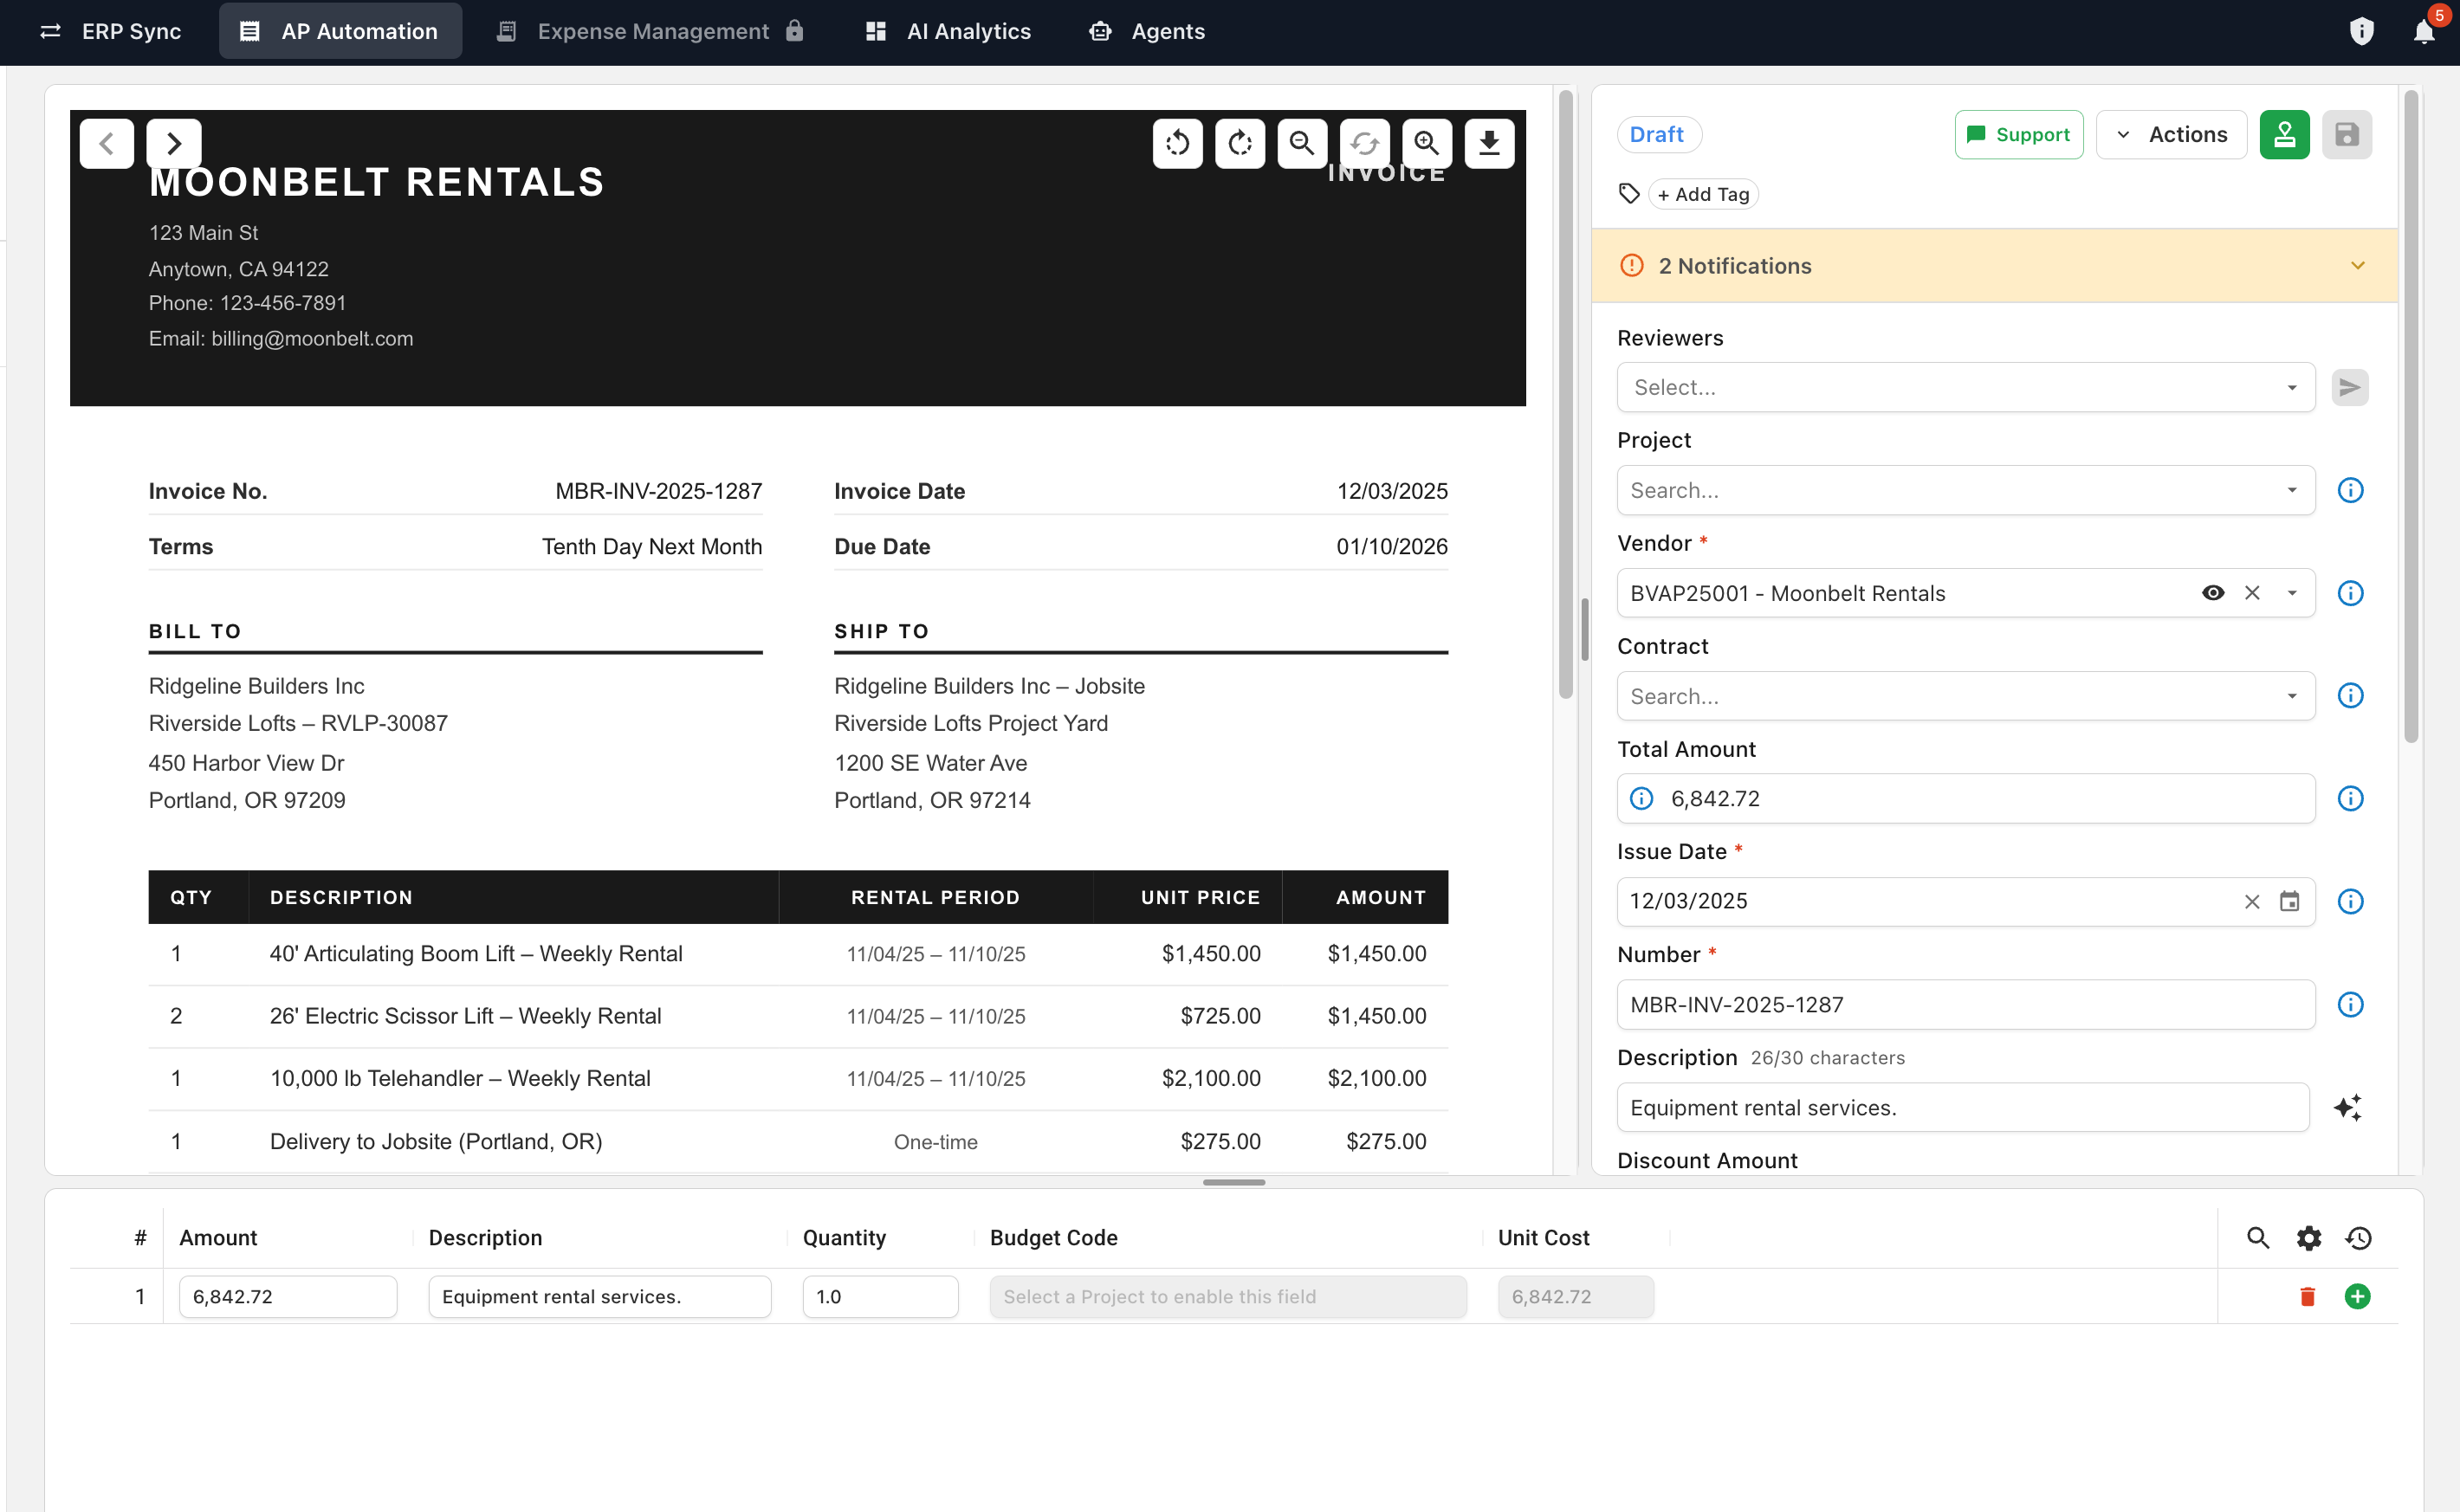2460x1512 pixels.
Task: Zoom in on the invoice preview
Action: [1427, 144]
